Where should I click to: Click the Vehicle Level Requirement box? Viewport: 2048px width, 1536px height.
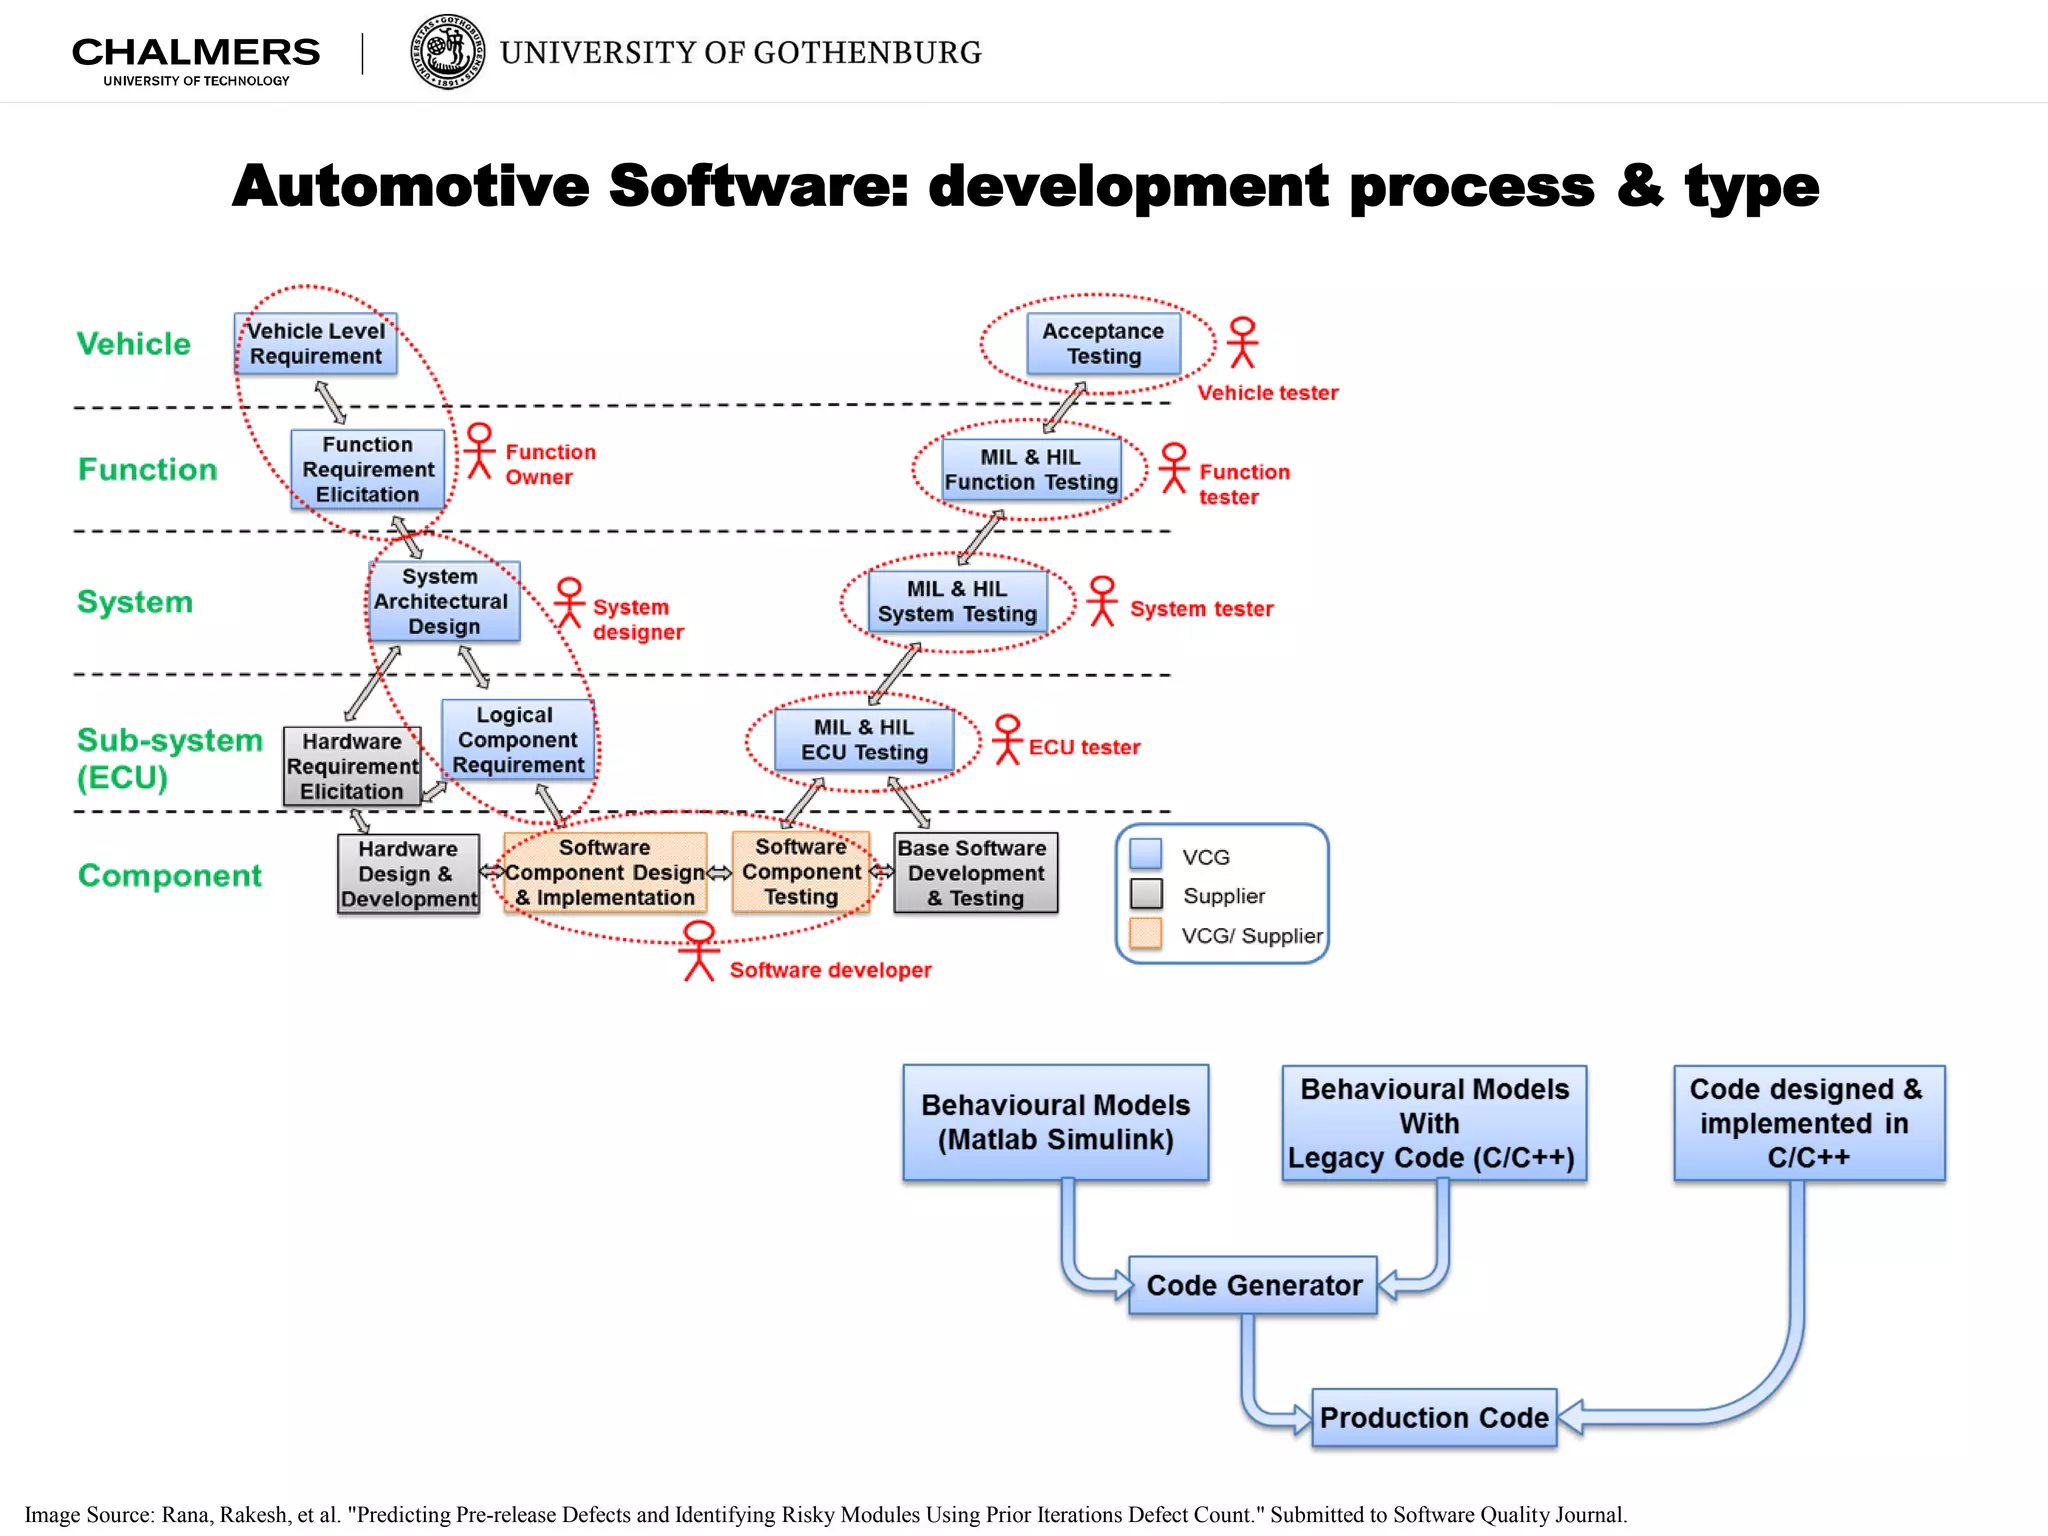[316, 344]
